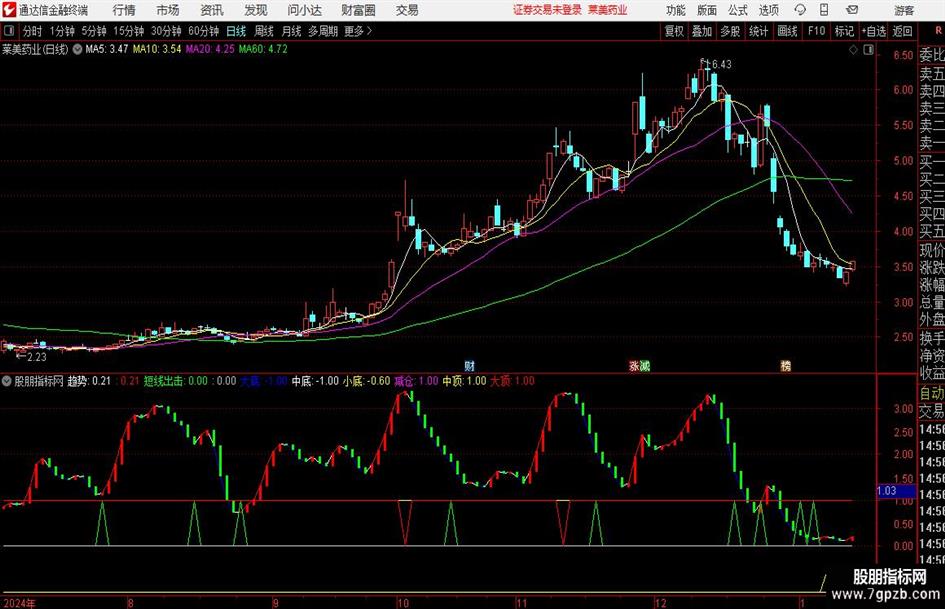Screen dimensions: 945x609
Task: Click the MA60: 4.72 value label
Action: click(263, 49)
